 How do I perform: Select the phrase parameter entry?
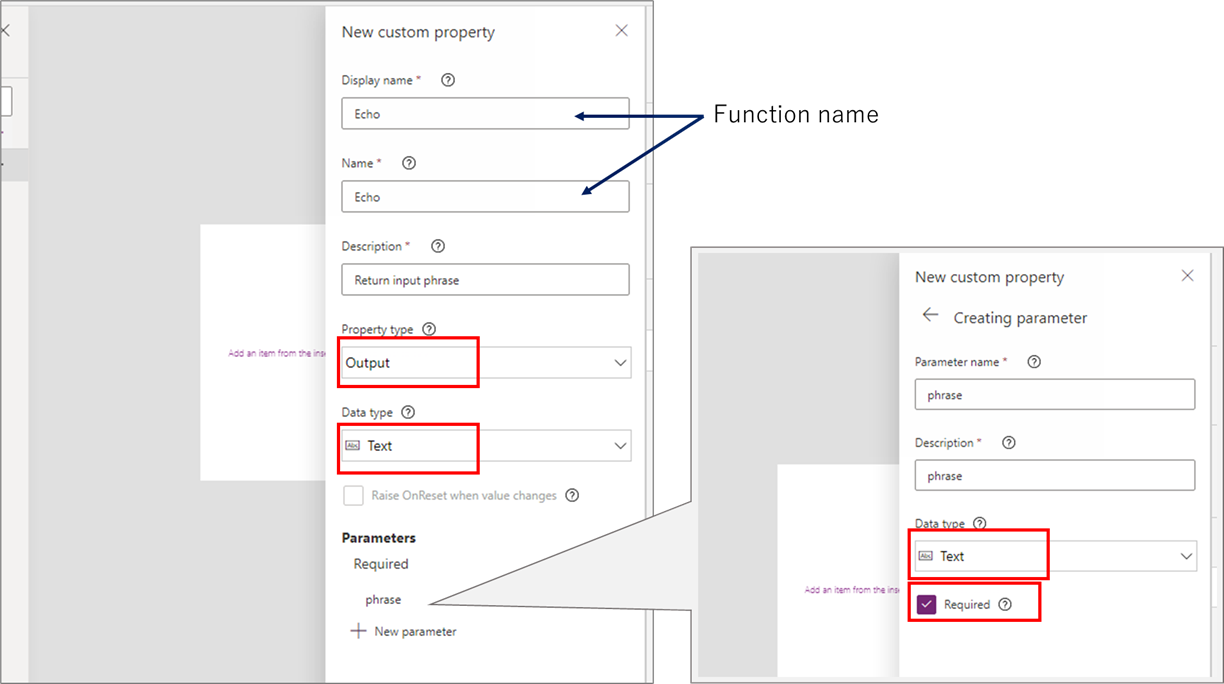coord(383,600)
